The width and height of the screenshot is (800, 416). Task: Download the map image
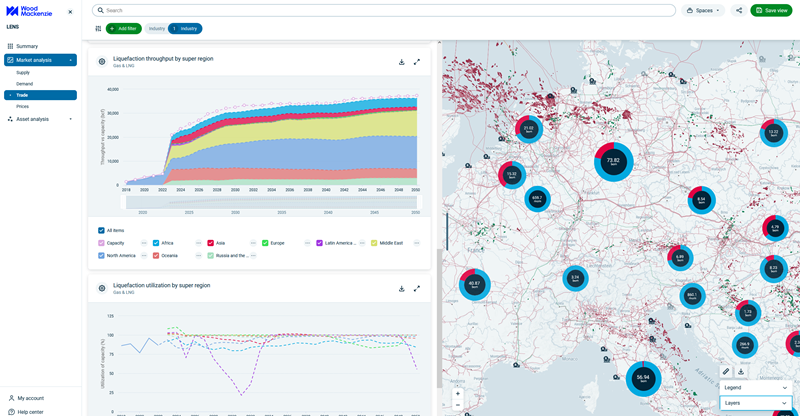741,371
